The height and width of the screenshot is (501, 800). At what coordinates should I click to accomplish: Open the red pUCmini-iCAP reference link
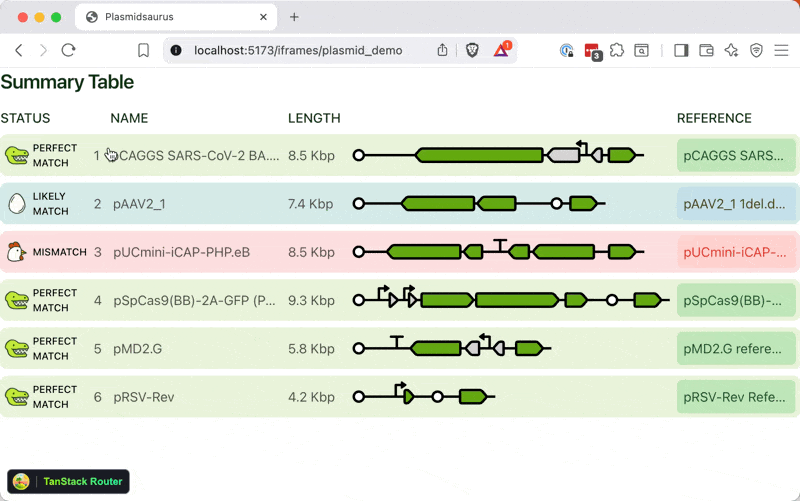click(x=736, y=252)
